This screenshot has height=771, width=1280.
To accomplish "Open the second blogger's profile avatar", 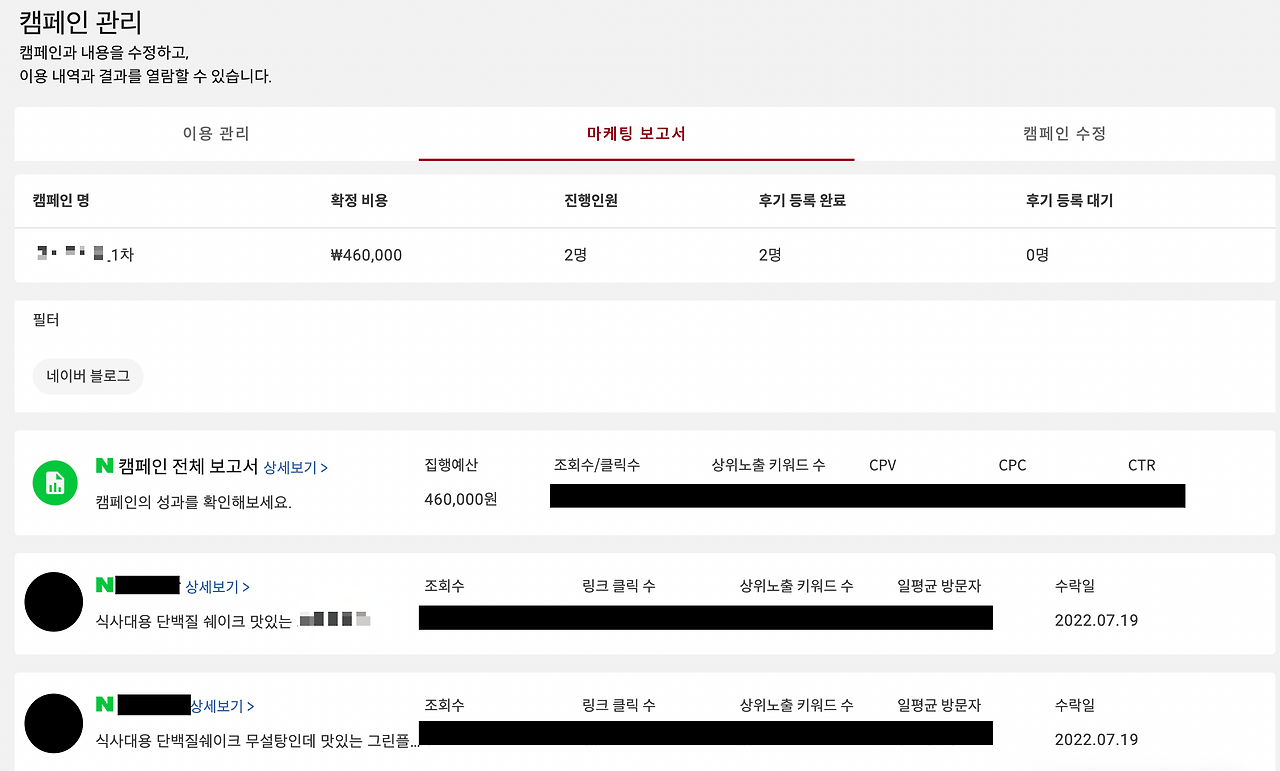I will (53, 723).
